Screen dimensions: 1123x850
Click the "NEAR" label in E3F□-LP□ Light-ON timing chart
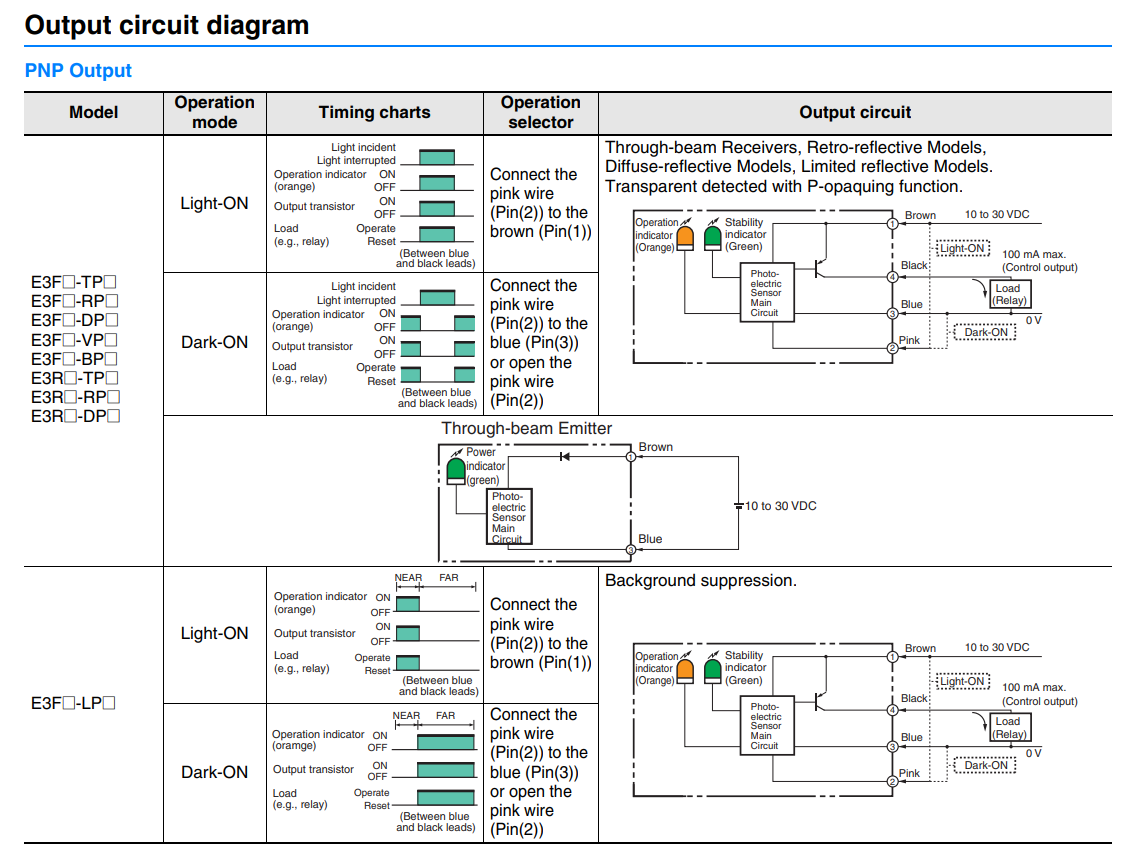408,578
